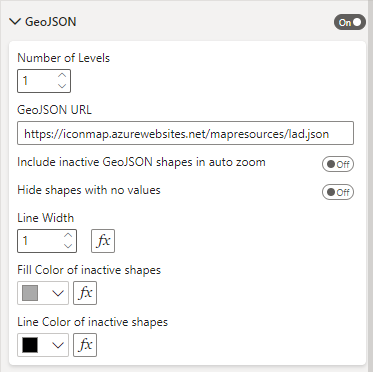Enable Include inactive GeoJSON shapes in auto zoom
Screen dimensions: 373x372
coord(338,165)
